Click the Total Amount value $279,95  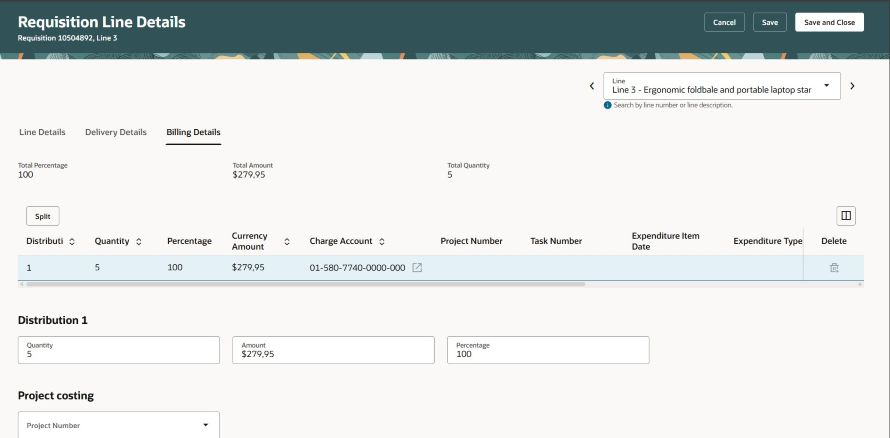[x=249, y=175]
